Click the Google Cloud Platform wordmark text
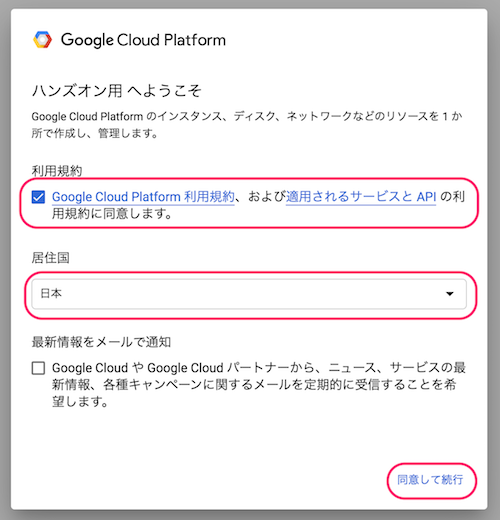The image size is (500, 520). [x=143, y=40]
